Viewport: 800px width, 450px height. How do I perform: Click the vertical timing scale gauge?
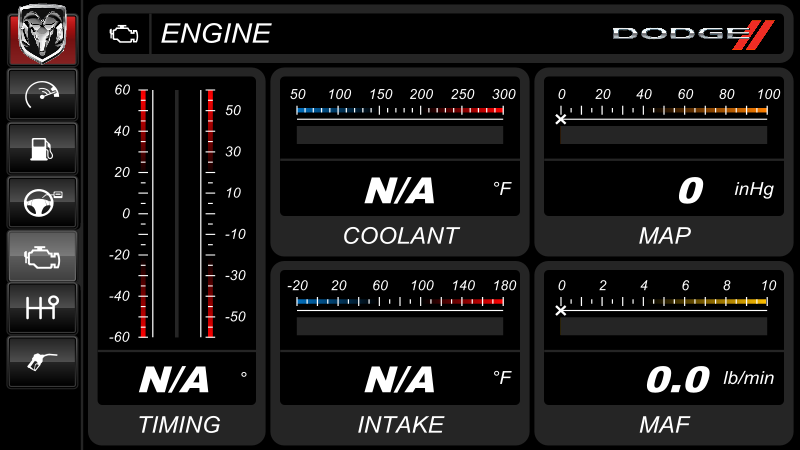point(177,213)
